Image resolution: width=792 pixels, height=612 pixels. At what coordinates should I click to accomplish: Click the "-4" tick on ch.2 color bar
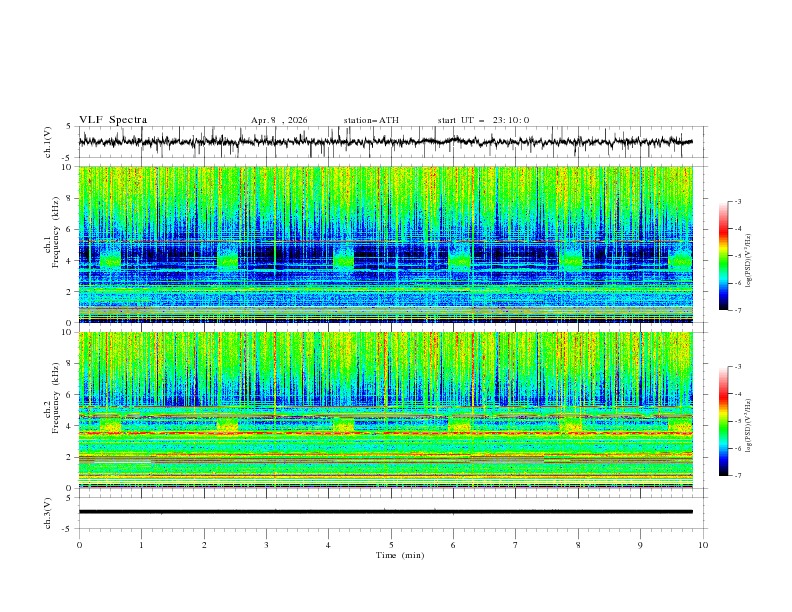pyautogui.click(x=737, y=394)
